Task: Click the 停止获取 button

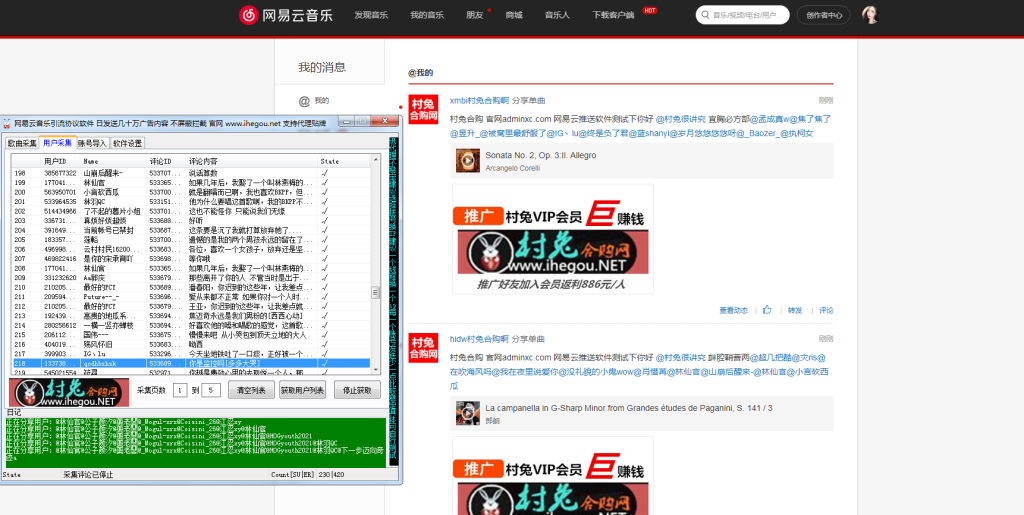Action: point(357,390)
